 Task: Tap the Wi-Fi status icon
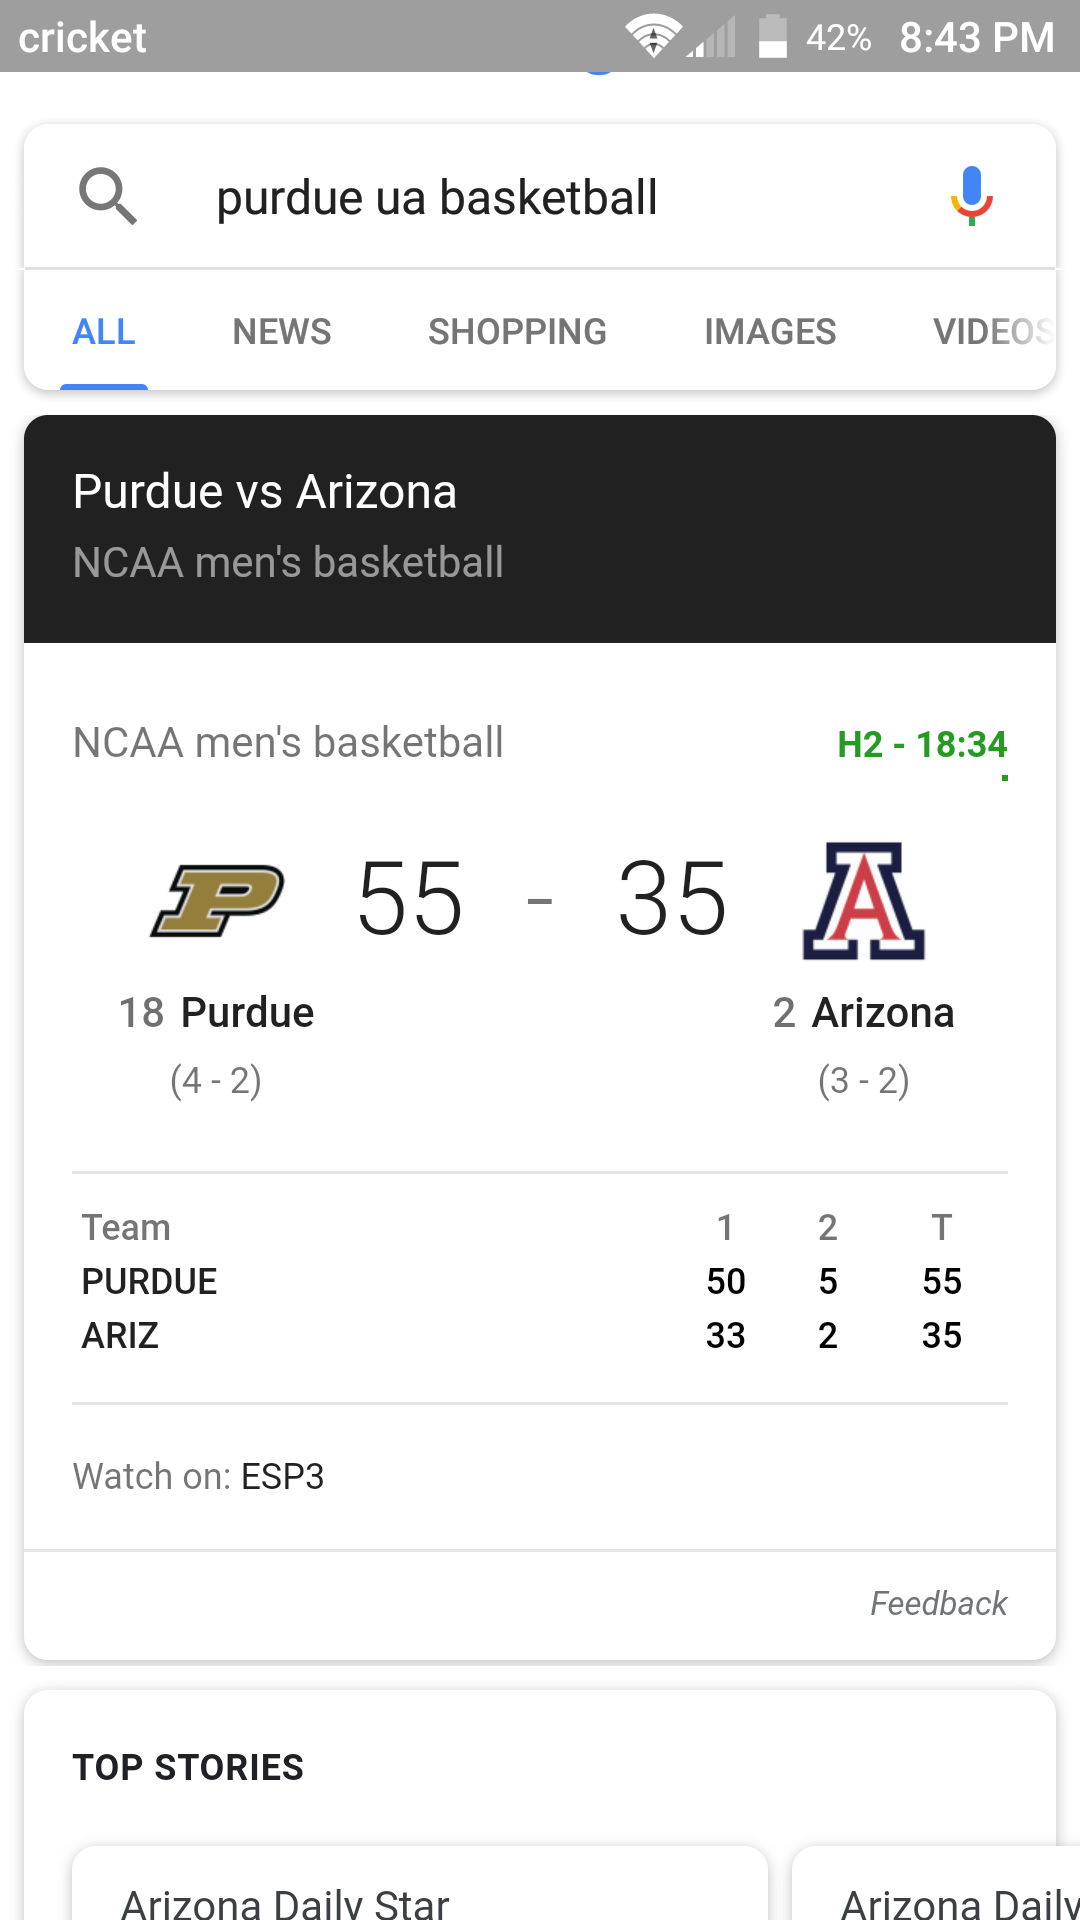click(x=653, y=37)
